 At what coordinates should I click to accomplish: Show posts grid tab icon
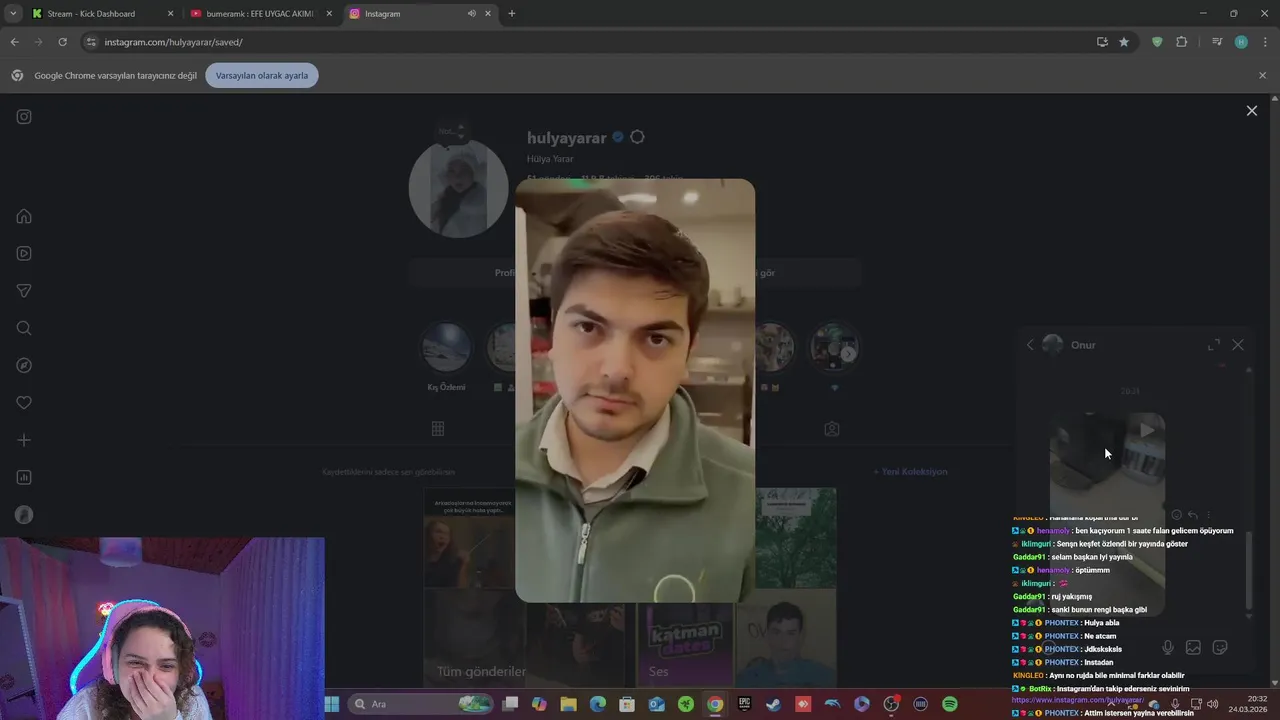[437, 428]
